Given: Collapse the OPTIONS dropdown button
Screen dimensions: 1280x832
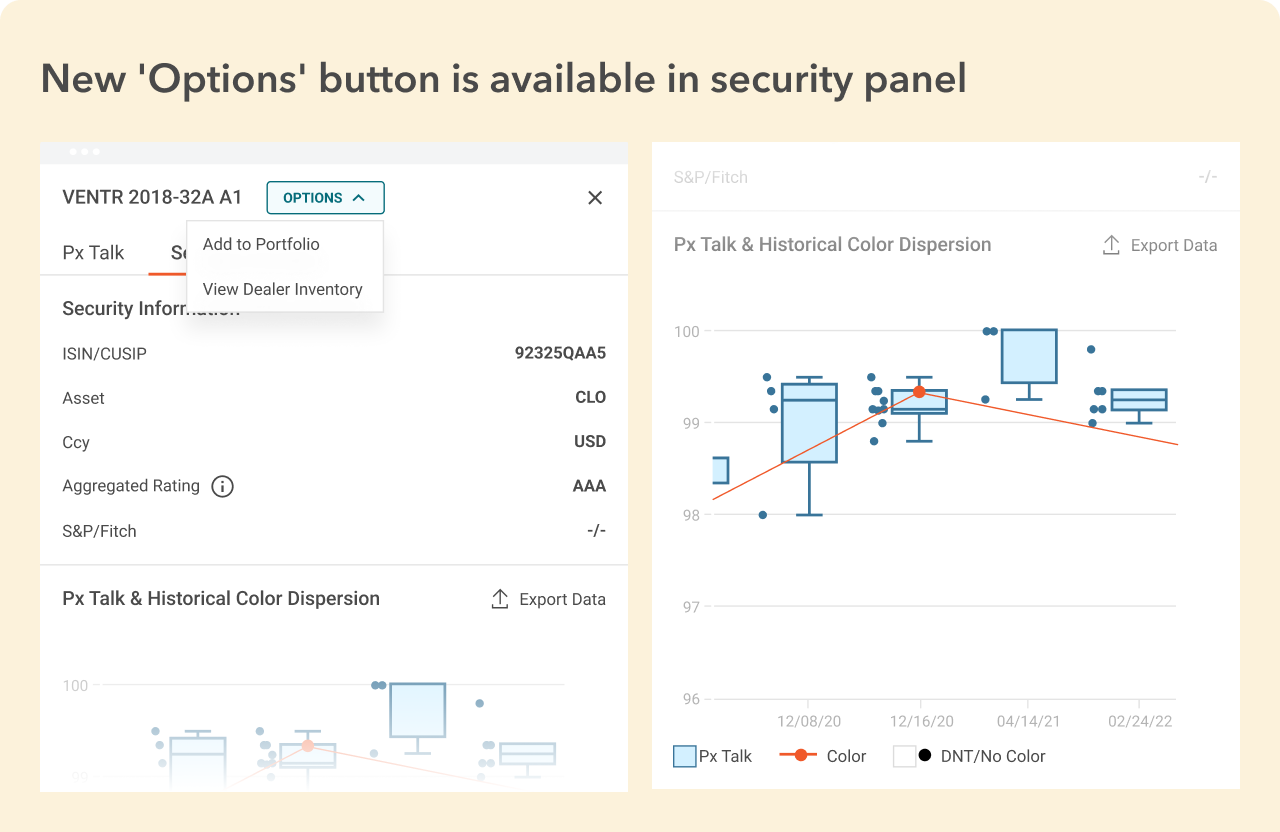Looking at the screenshot, I should (325, 198).
